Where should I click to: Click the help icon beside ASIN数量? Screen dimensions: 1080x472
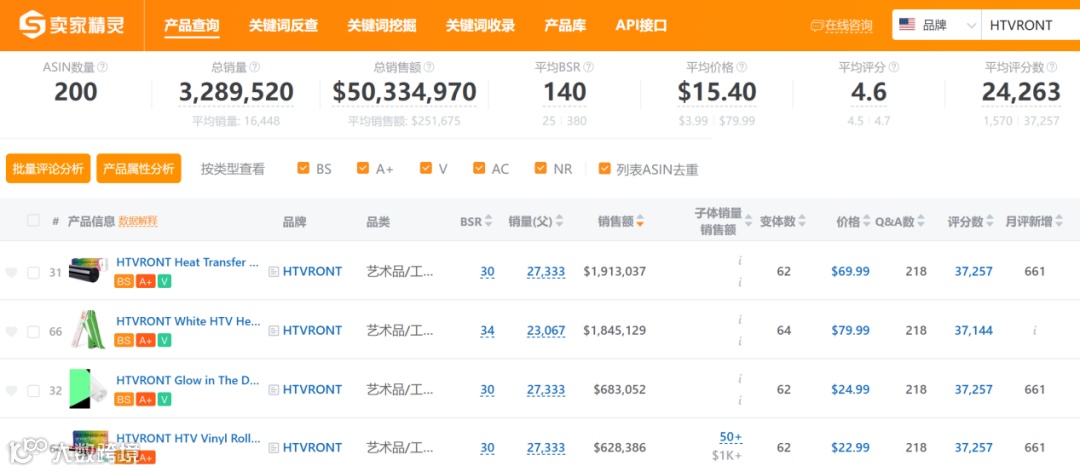(x=103, y=68)
